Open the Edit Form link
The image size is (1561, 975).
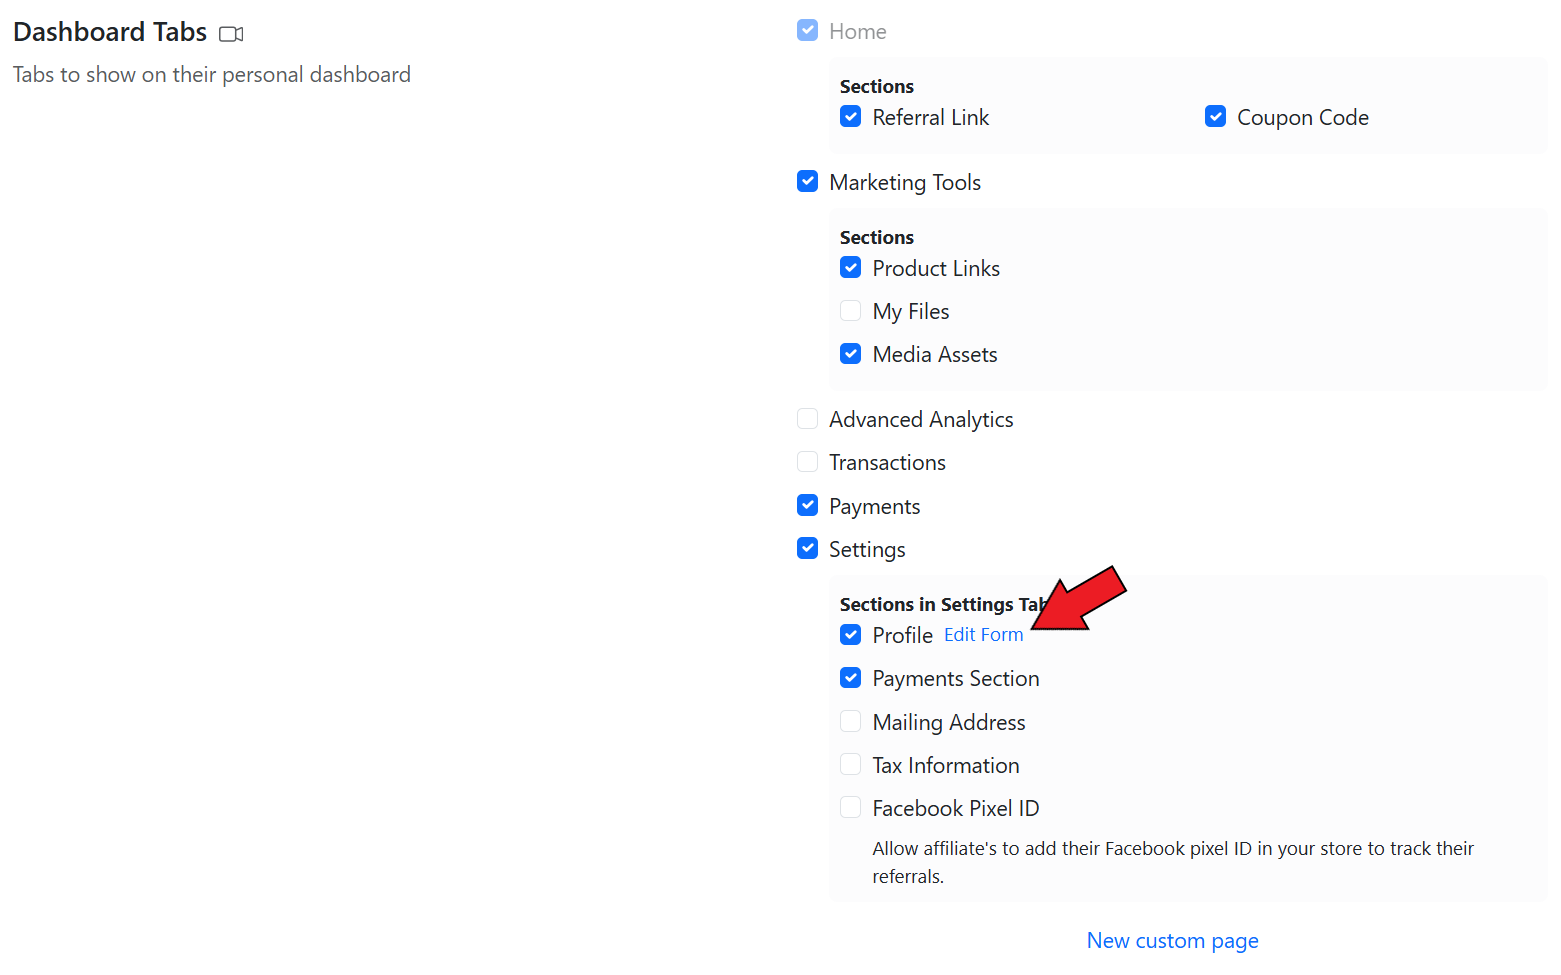click(983, 635)
